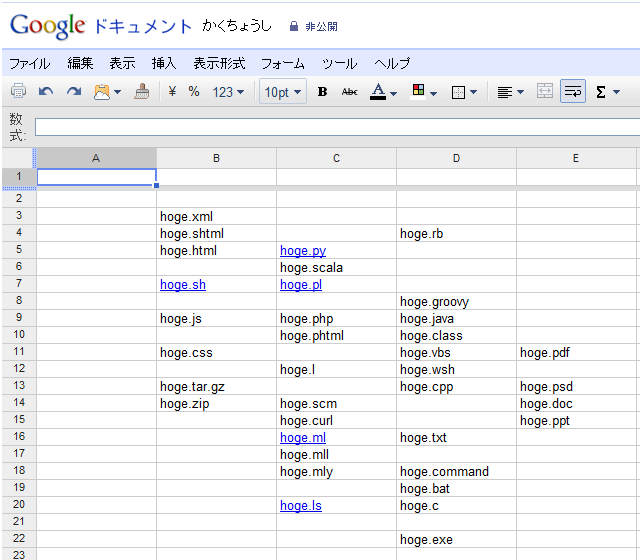Image resolution: width=640 pixels, height=560 pixels.
Task: Select the cell hoge.zip
Action: click(x=216, y=404)
